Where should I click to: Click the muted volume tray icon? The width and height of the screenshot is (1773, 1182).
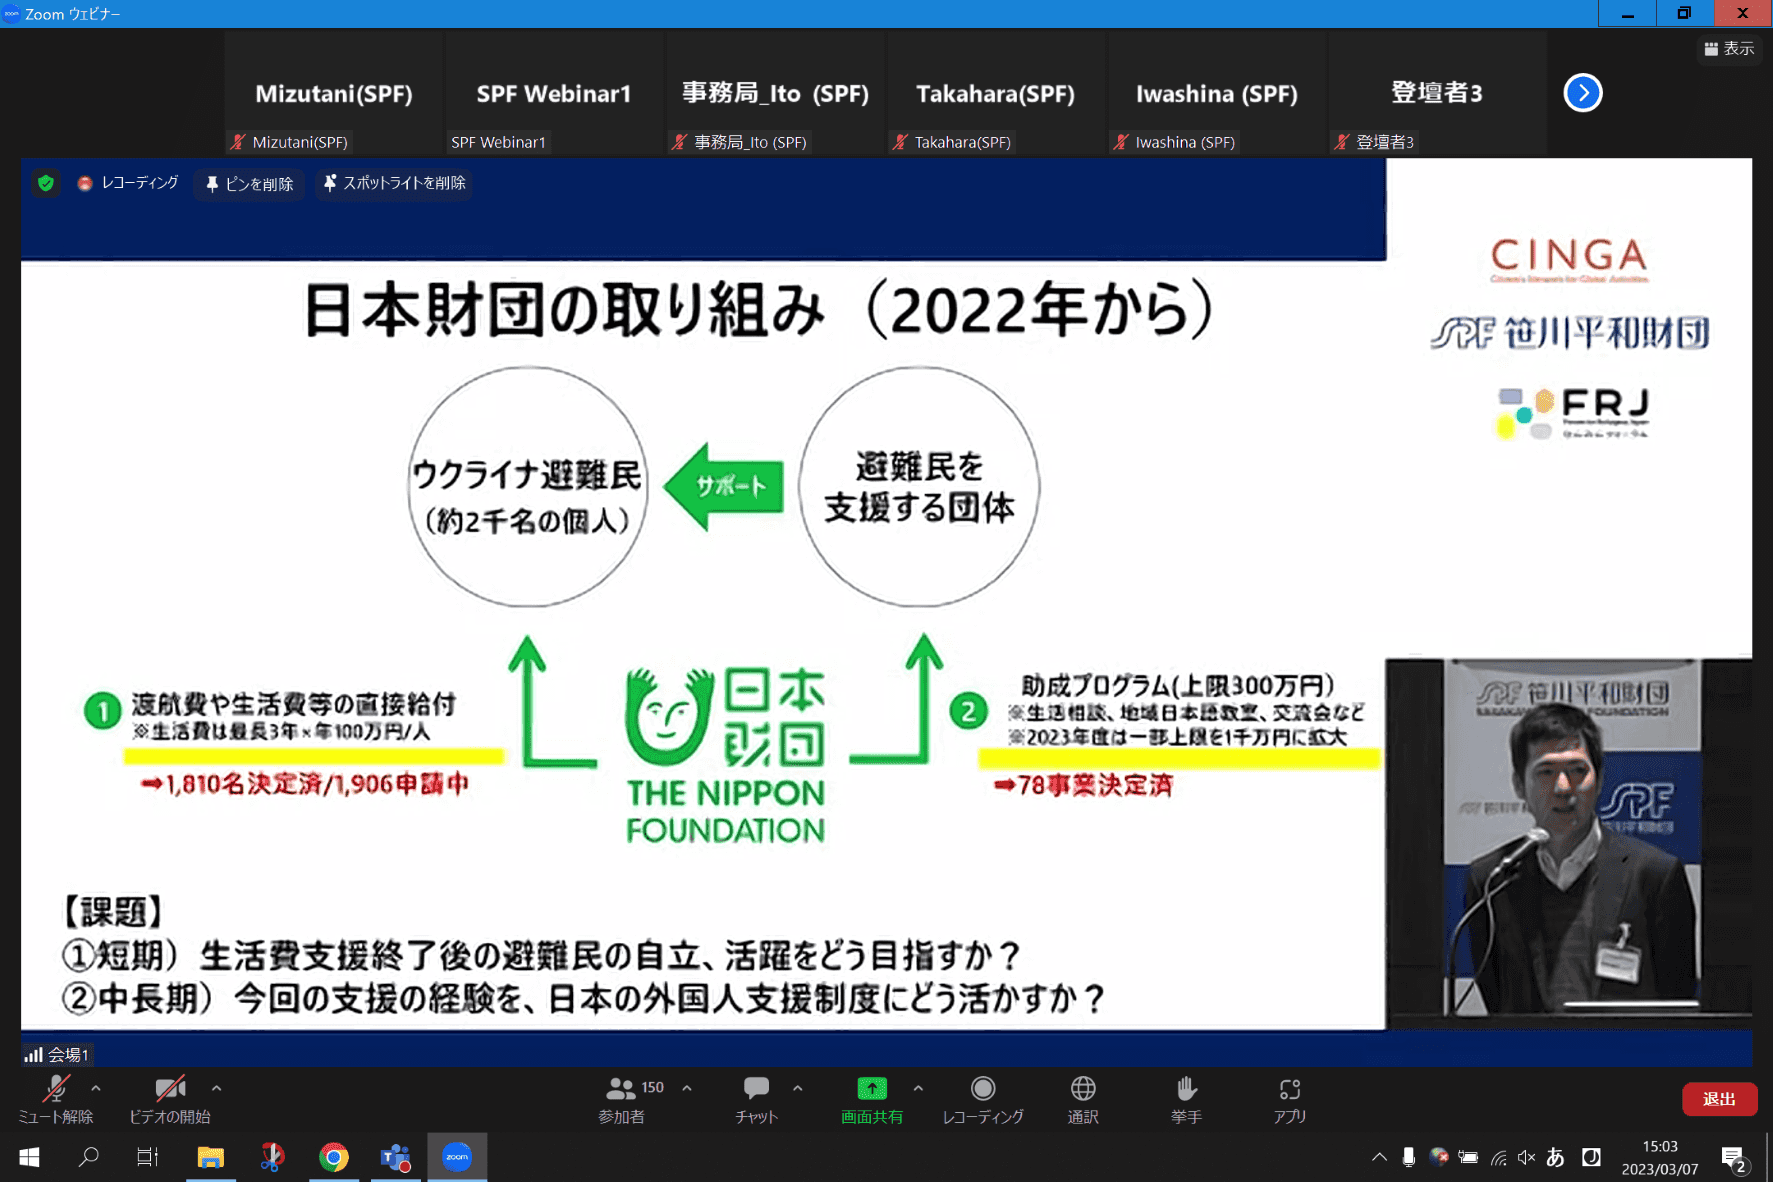(1526, 1157)
